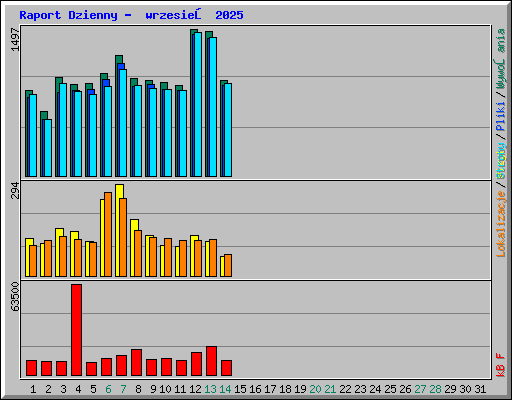Click the red 'KB F' legend label
Viewport: 512px width, 400px height.
click(x=500, y=365)
